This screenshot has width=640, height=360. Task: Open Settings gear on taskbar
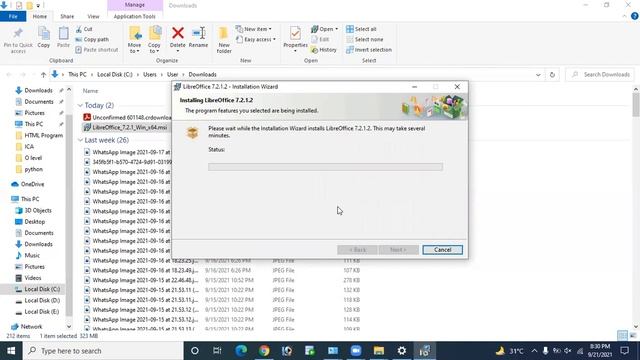click(402, 351)
